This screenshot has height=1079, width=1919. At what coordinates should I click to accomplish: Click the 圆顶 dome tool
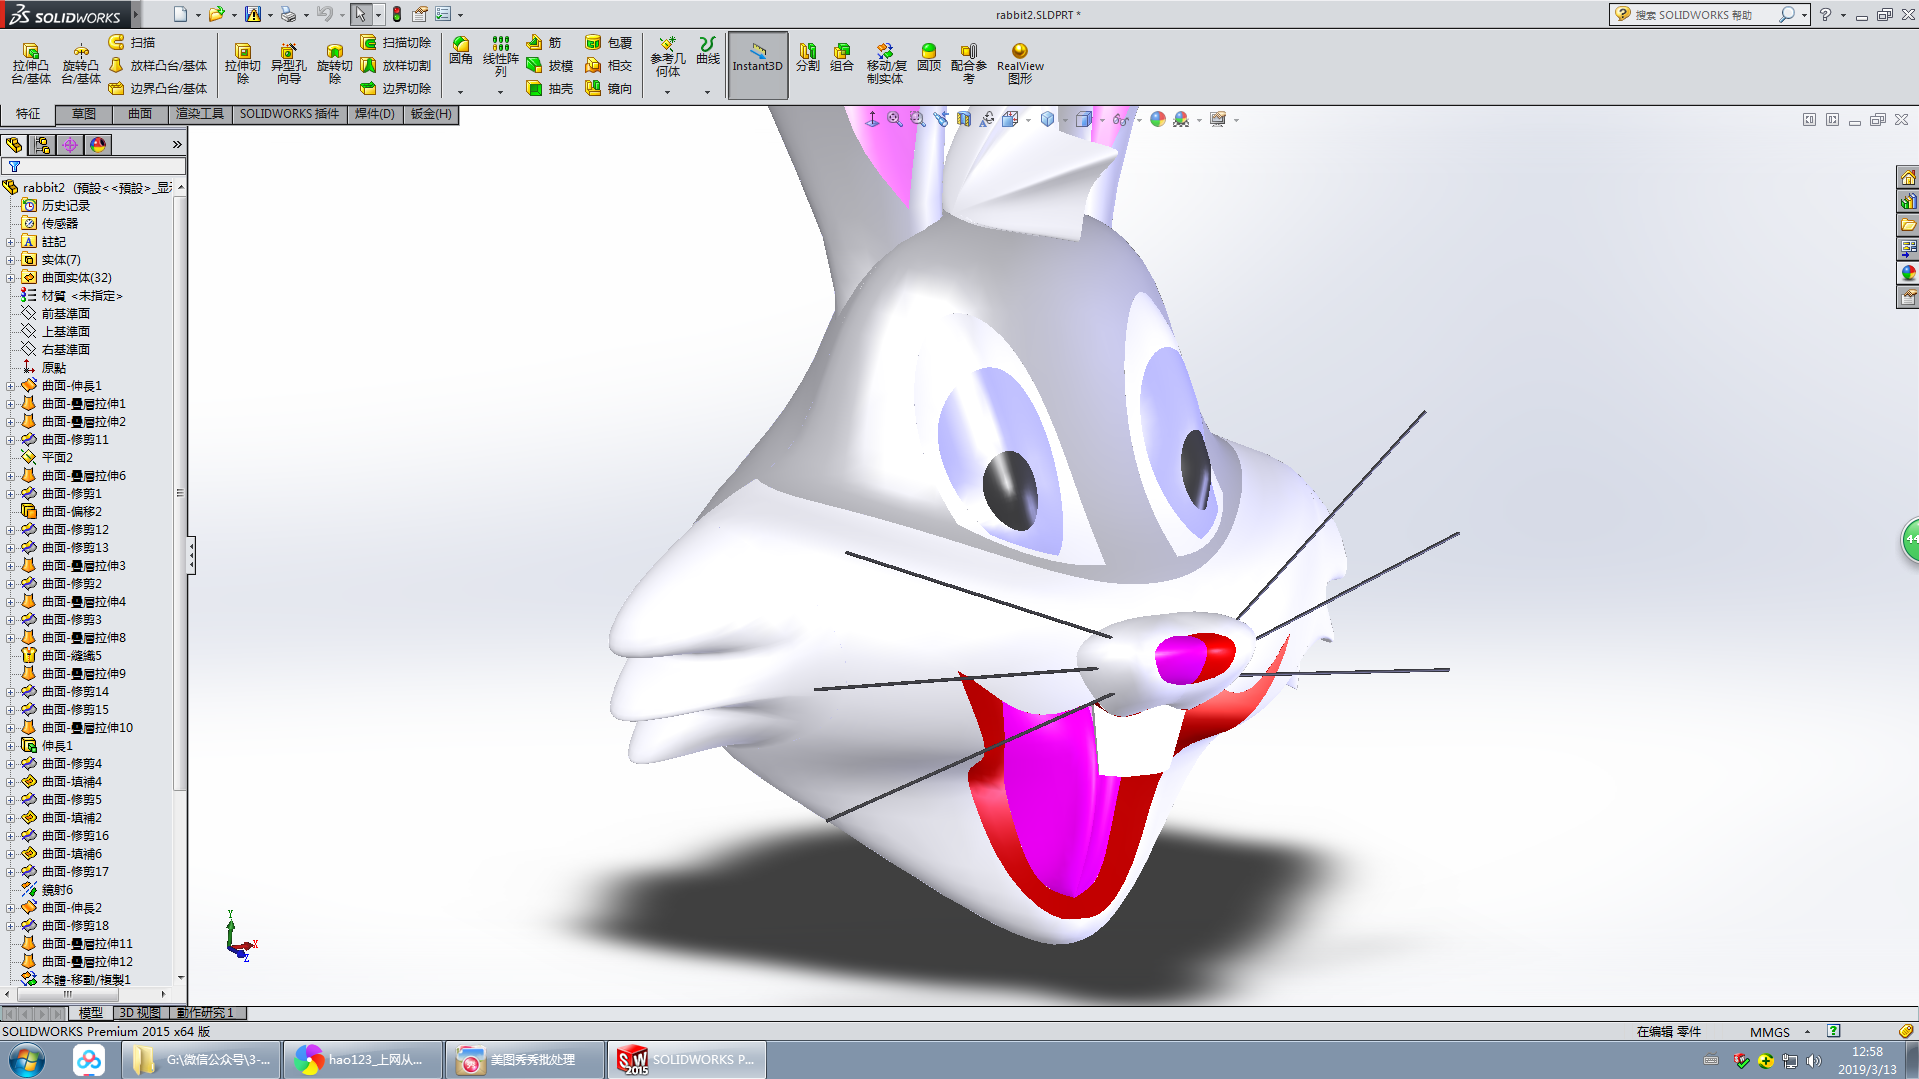(929, 57)
